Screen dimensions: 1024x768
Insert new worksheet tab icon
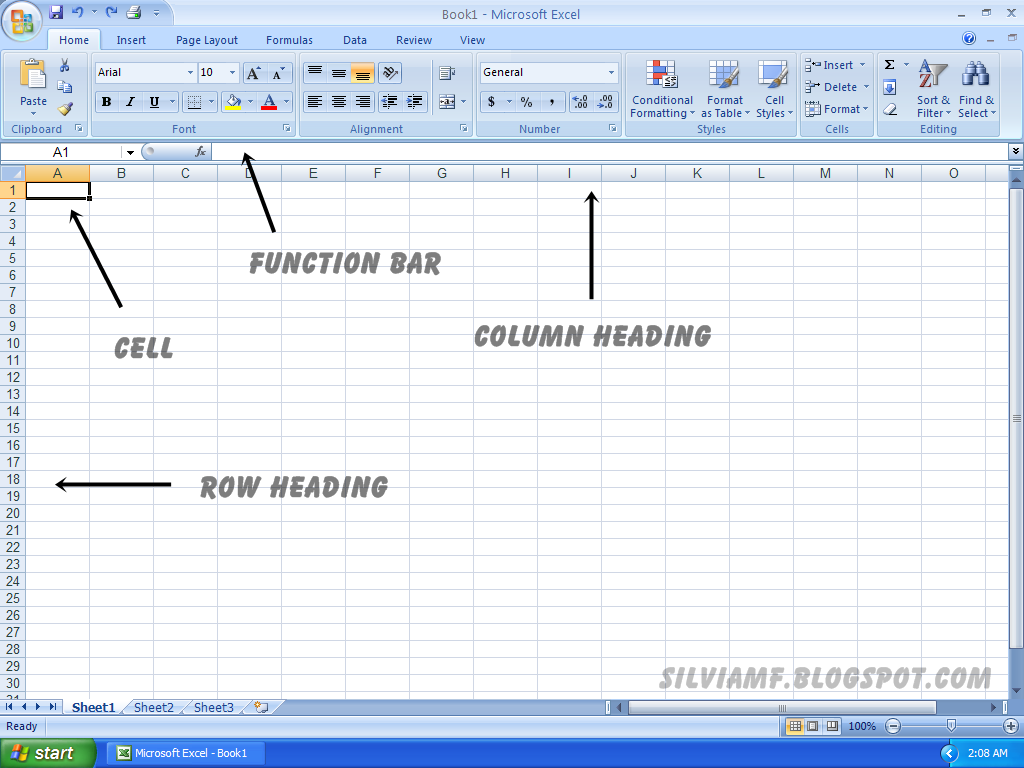(x=261, y=707)
